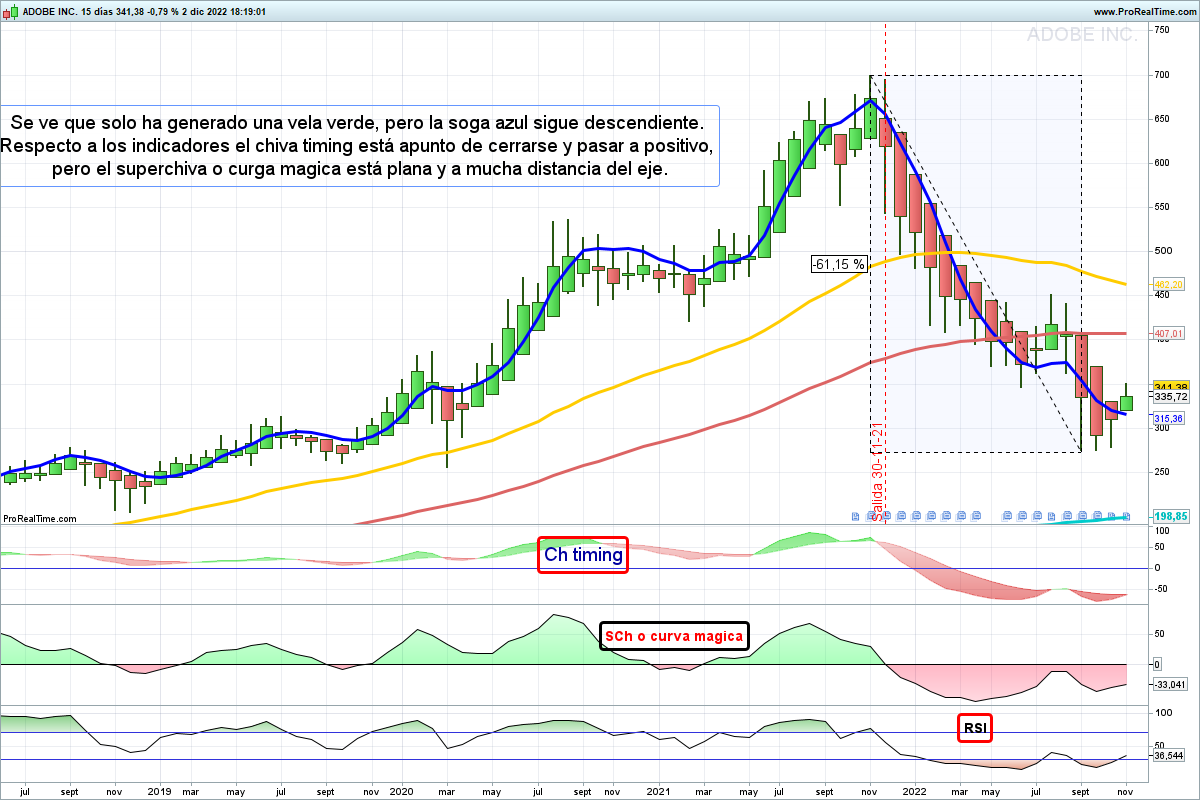Click the red 407,01 moving average tag
Image resolution: width=1200 pixels, height=800 pixels.
point(1169,333)
